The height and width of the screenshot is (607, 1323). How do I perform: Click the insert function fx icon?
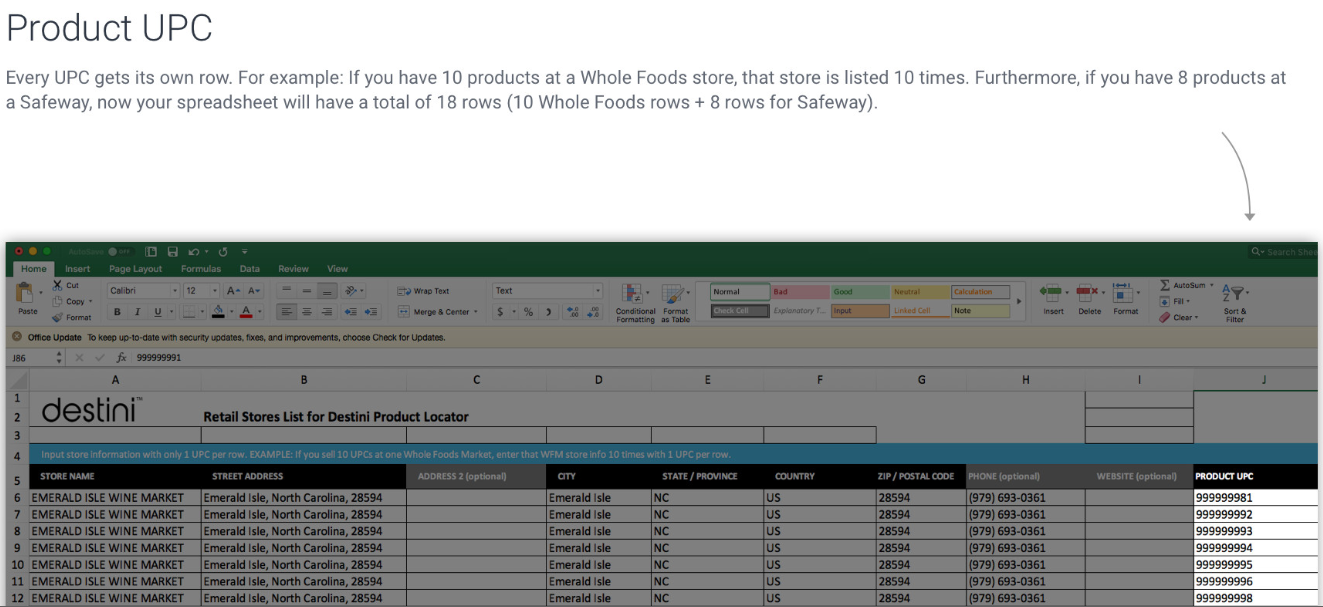pyautogui.click(x=122, y=357)
